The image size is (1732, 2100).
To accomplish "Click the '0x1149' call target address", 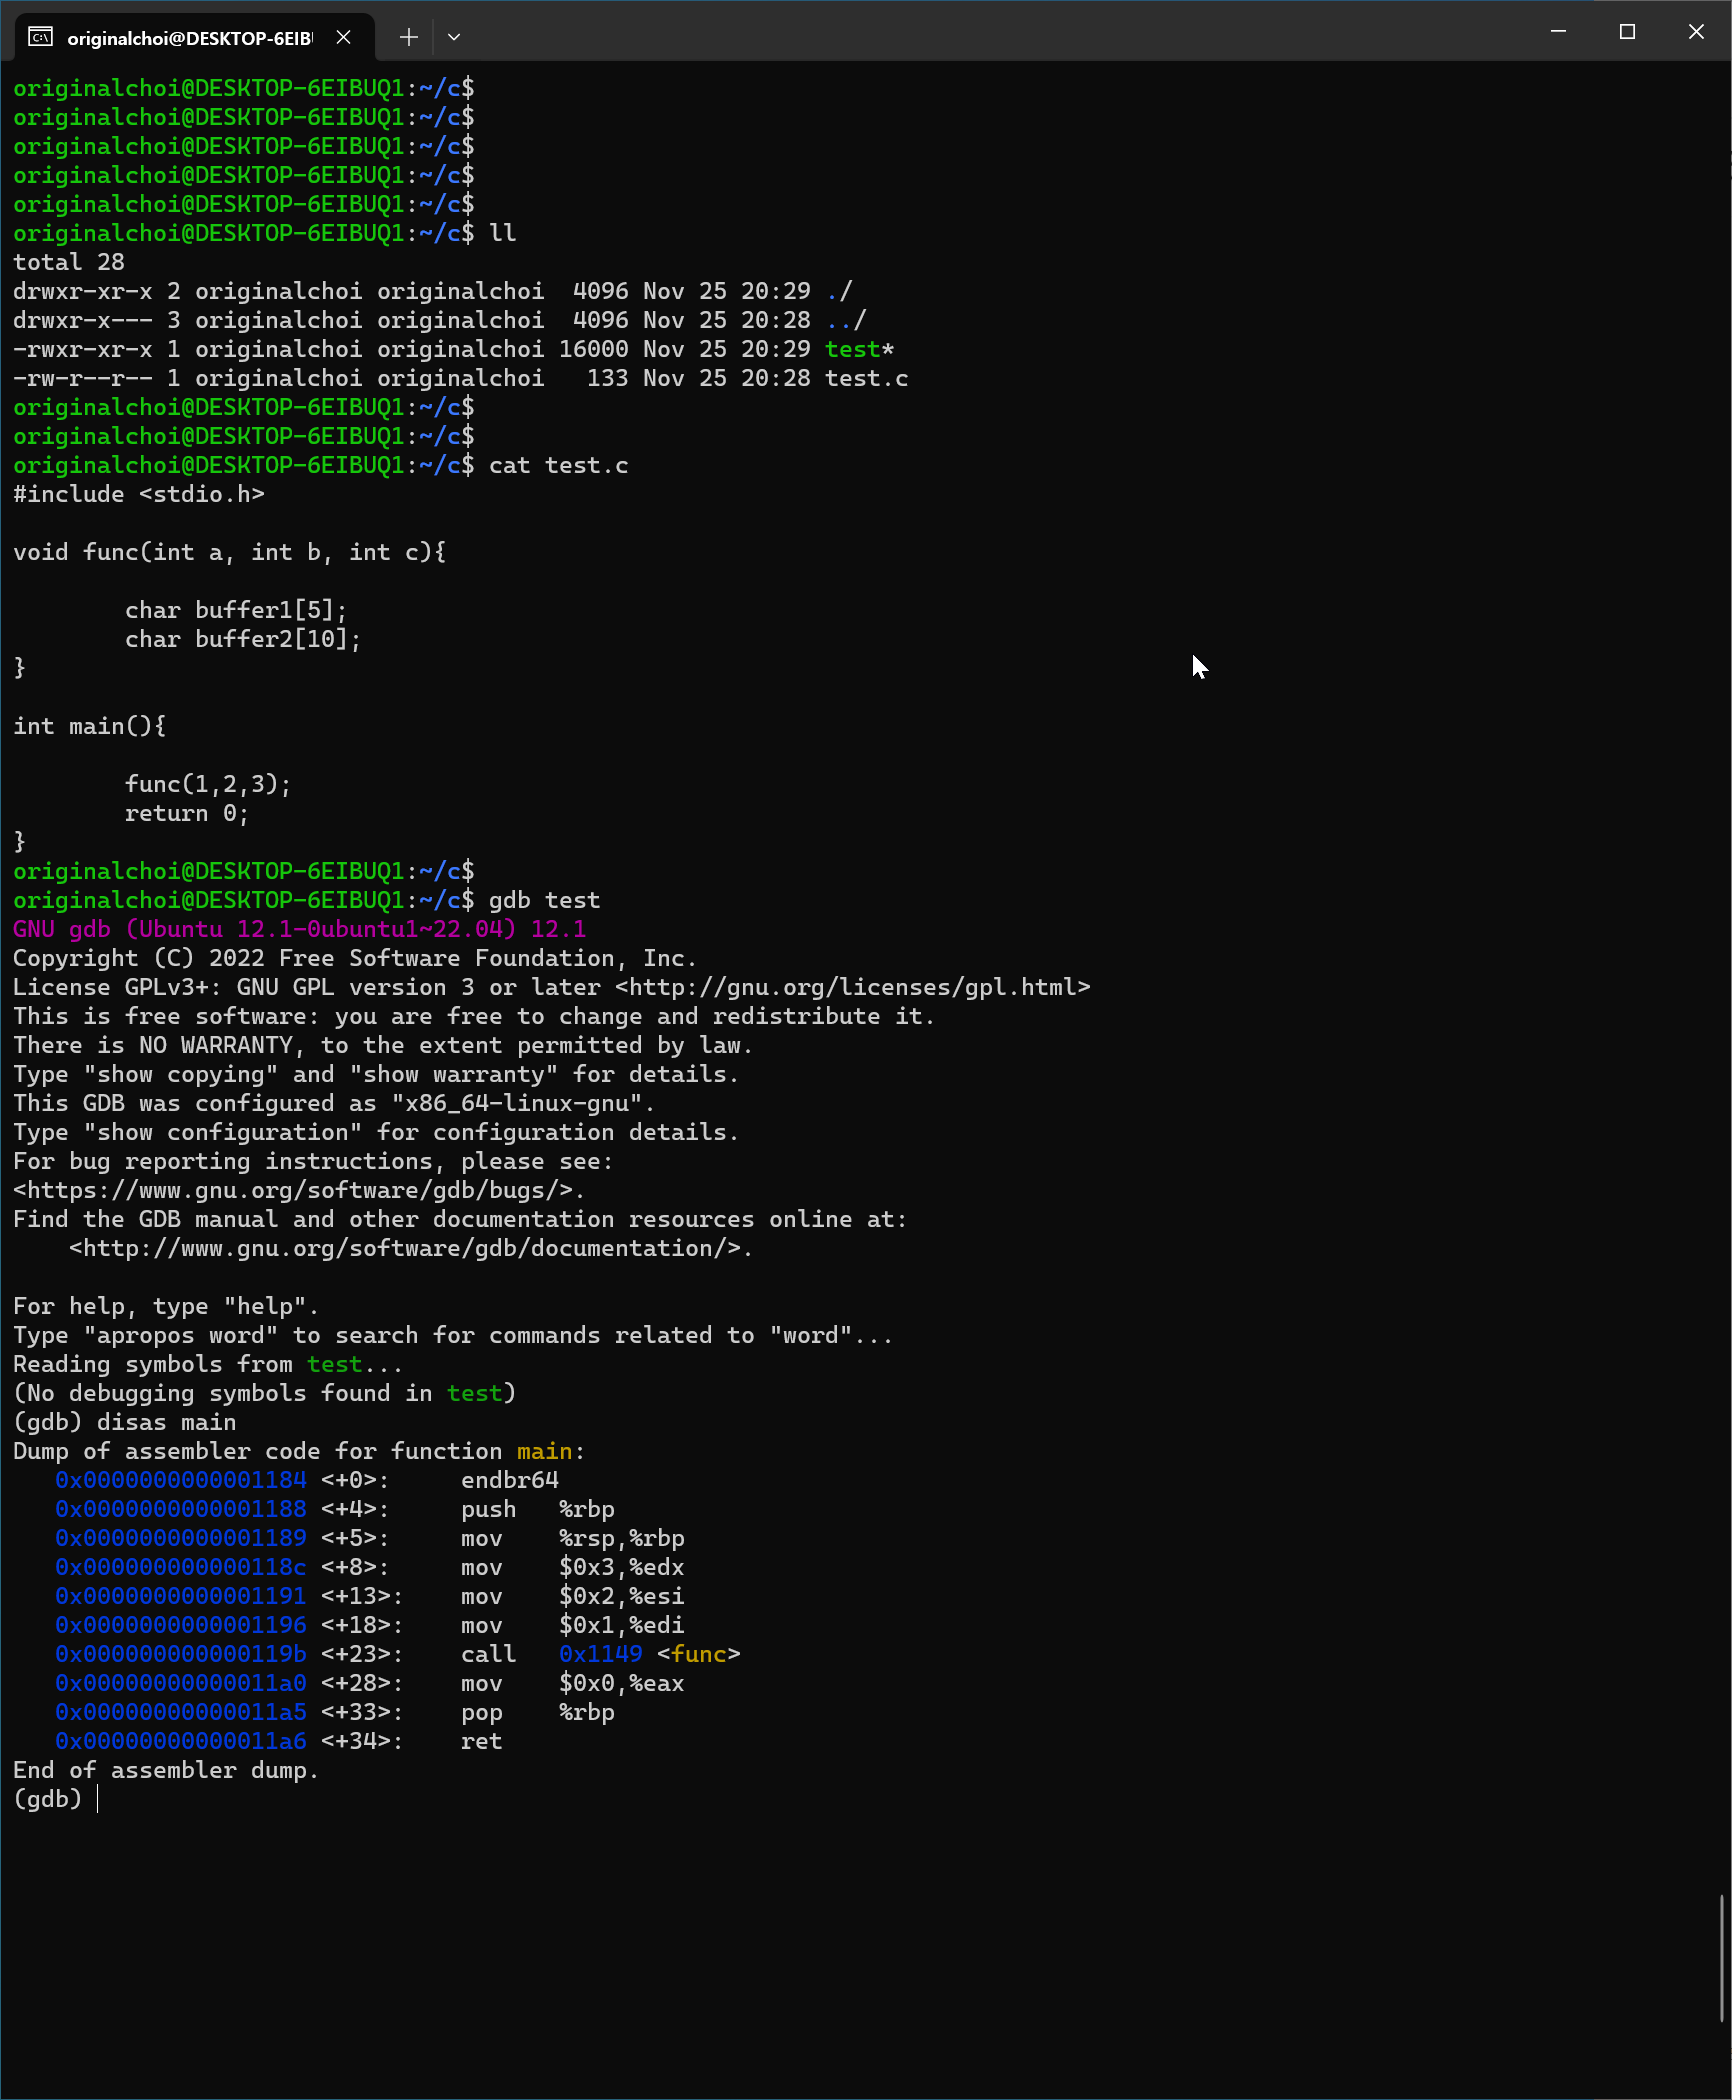I will coord(601,1654).
